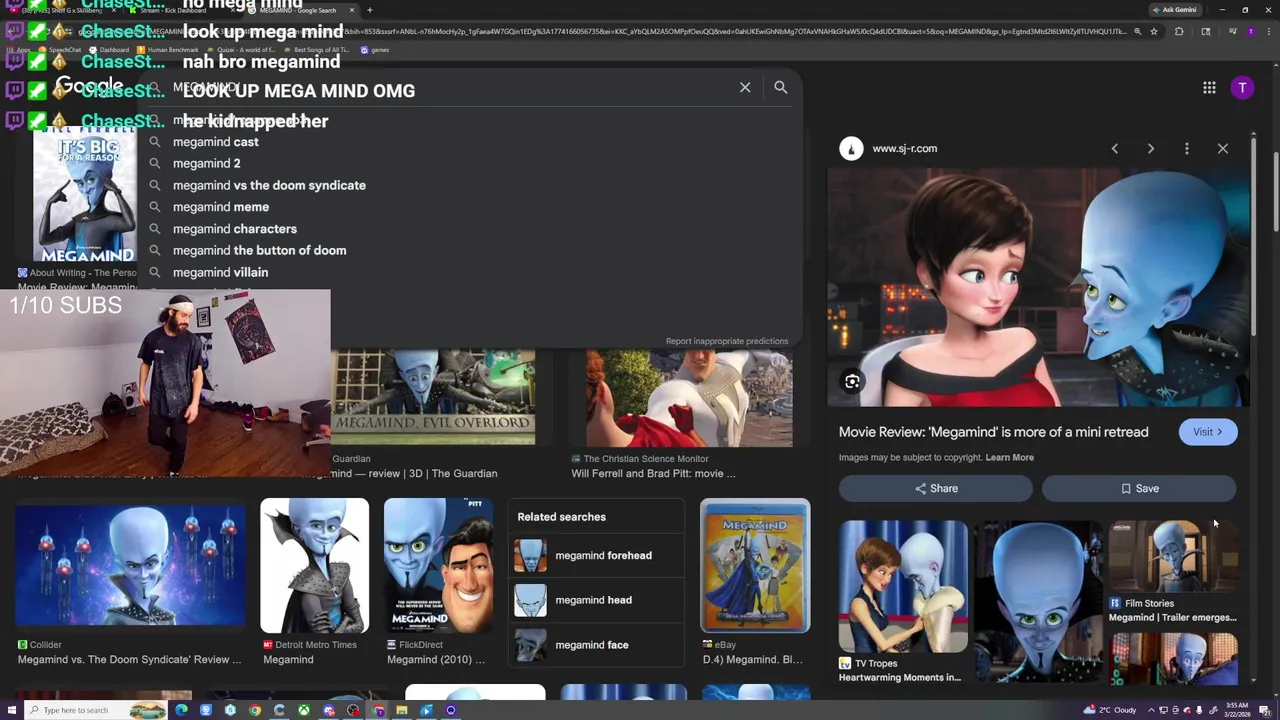Open the Windows Start menu
Viewport: 1280px width, 720px height.
pos(13,710)
